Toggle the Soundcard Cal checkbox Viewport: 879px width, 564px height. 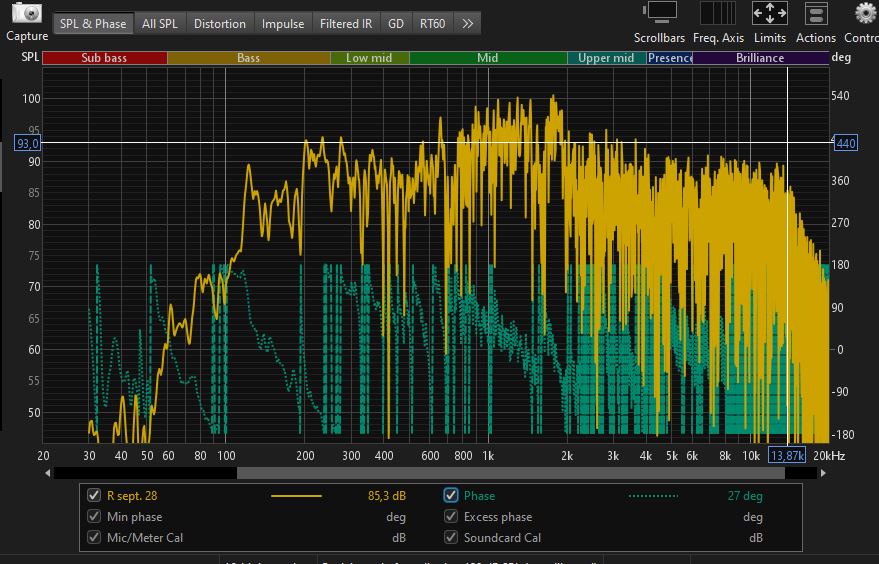coord(451,538)
